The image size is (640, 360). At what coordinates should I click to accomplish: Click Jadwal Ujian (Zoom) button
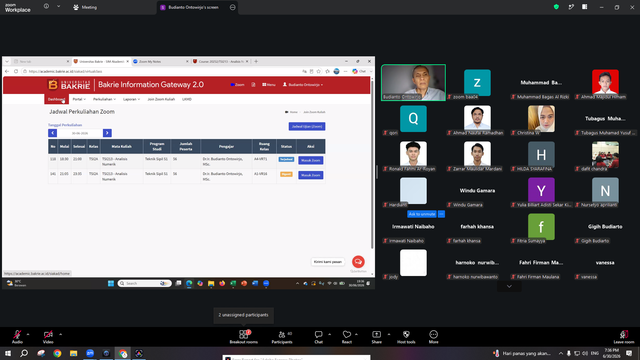click(x=307, y=127)
